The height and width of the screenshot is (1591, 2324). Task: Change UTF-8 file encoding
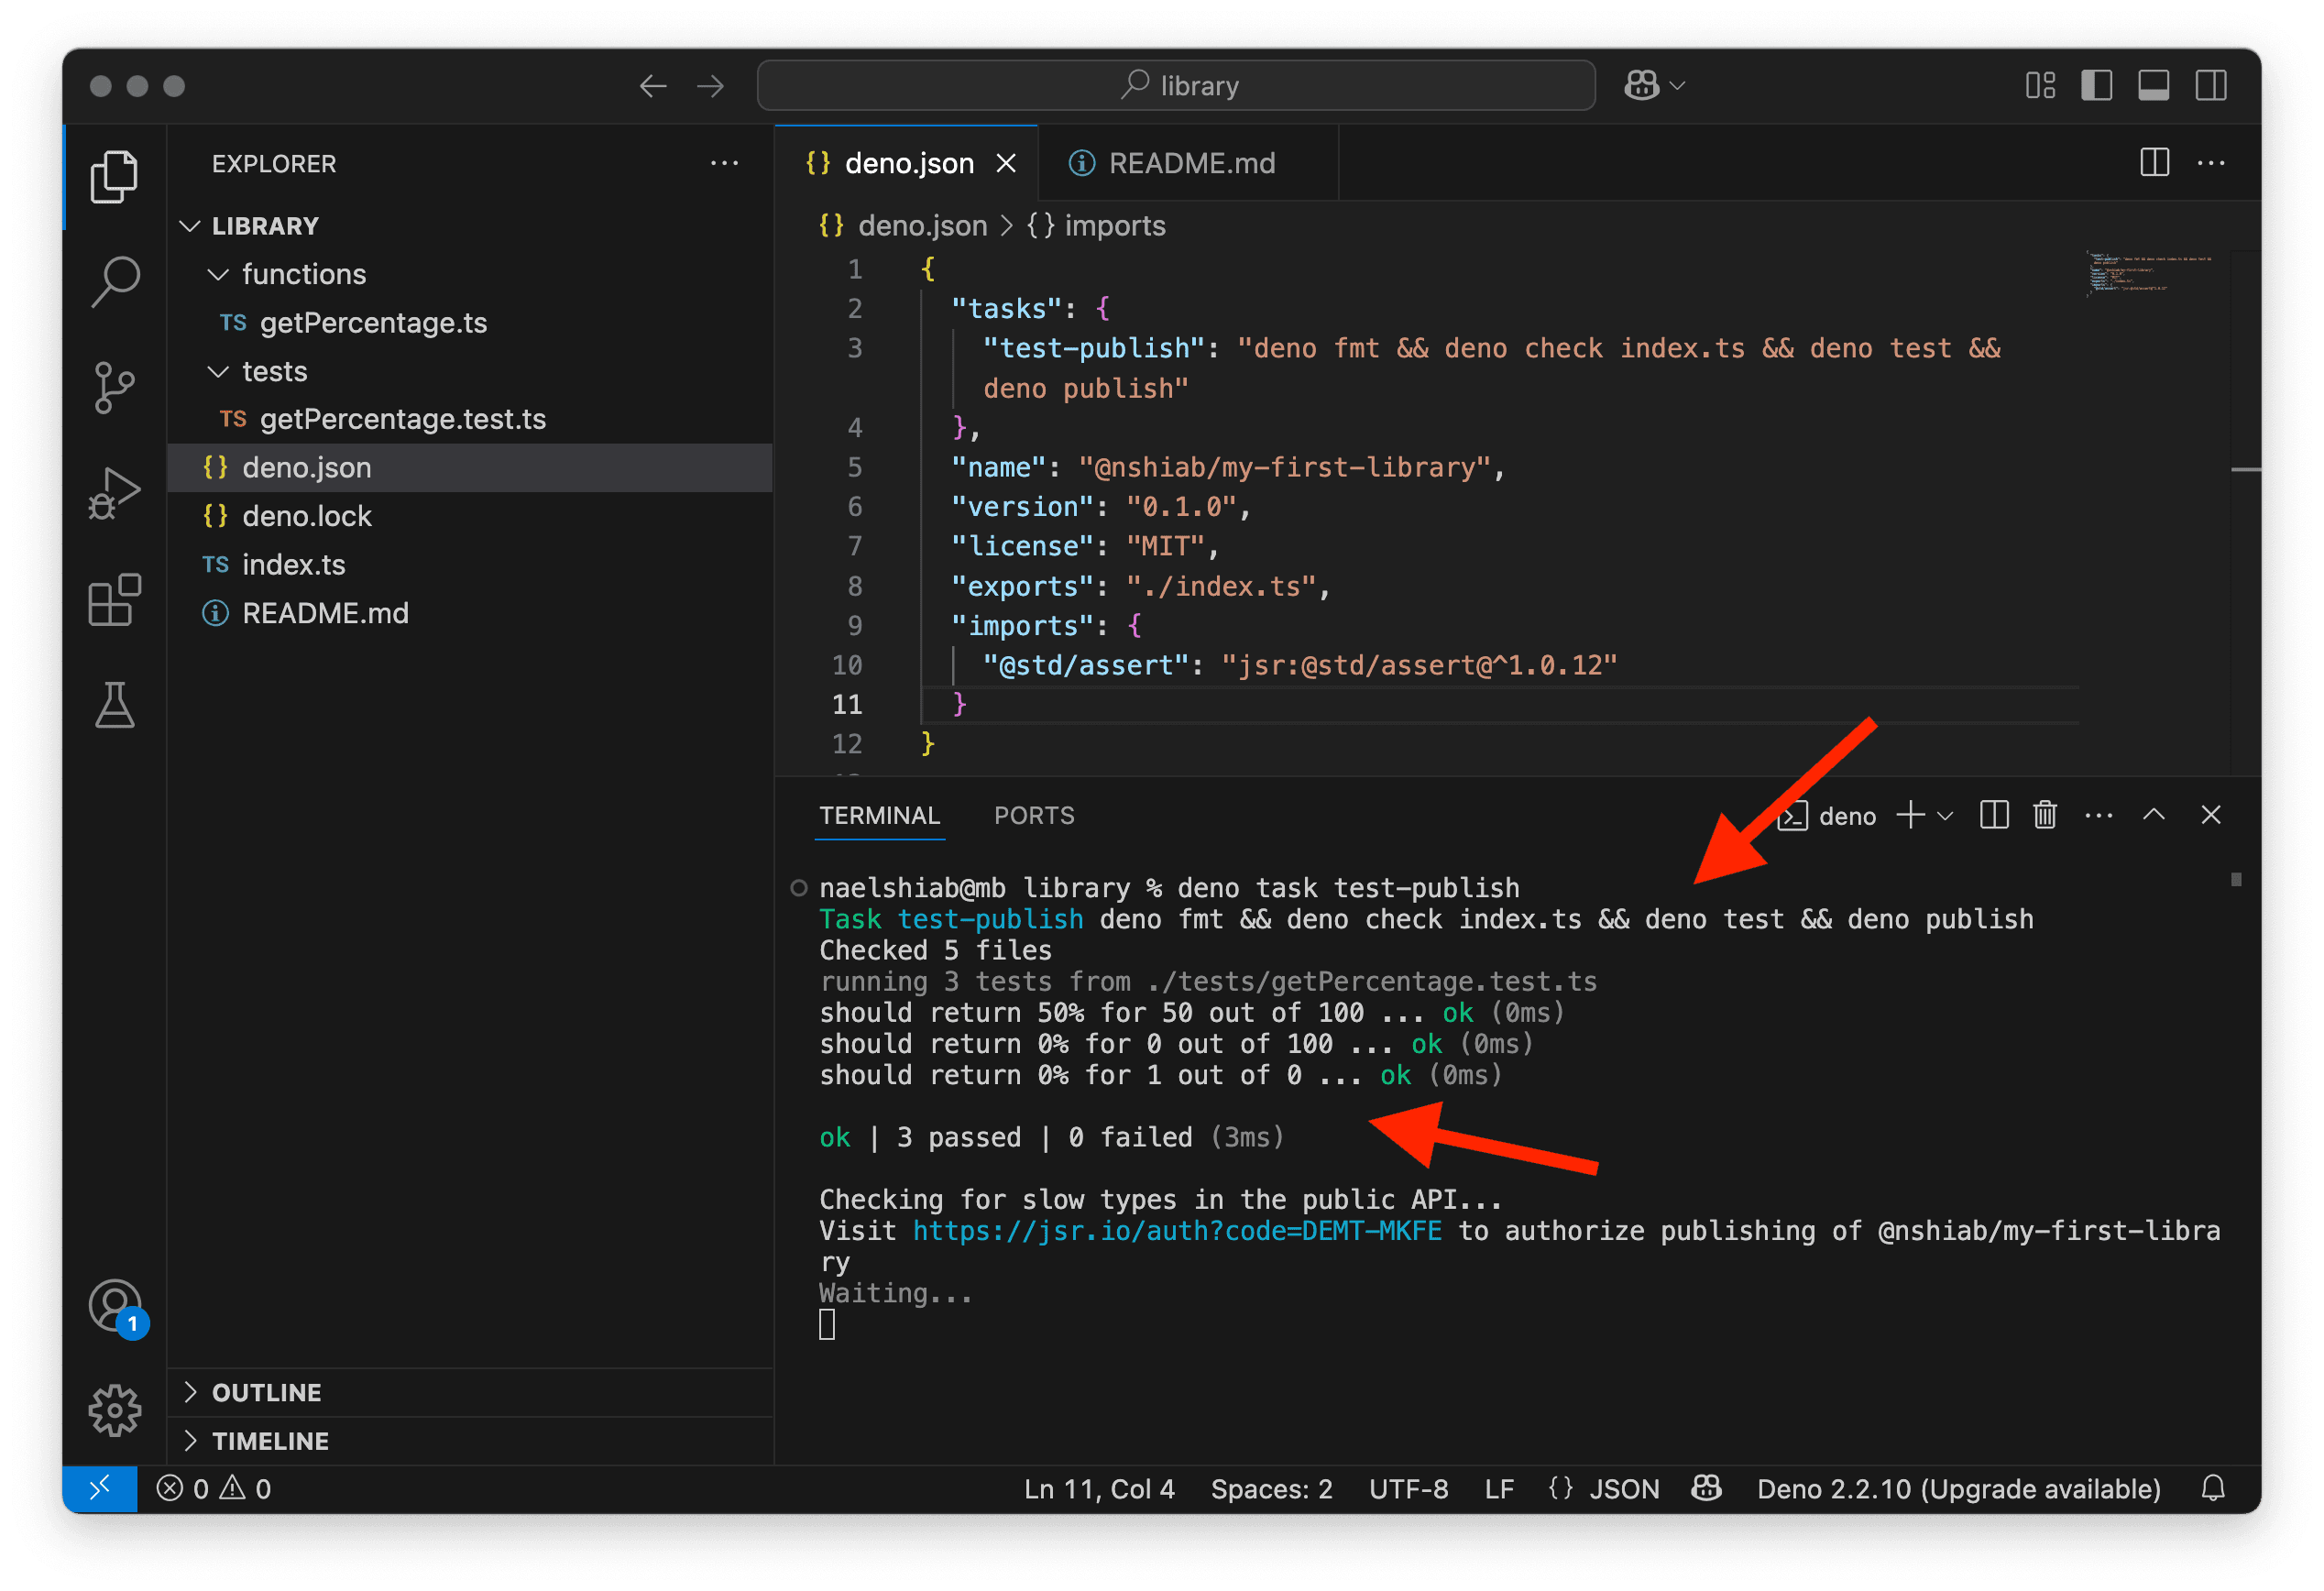coord(1408,1488)
